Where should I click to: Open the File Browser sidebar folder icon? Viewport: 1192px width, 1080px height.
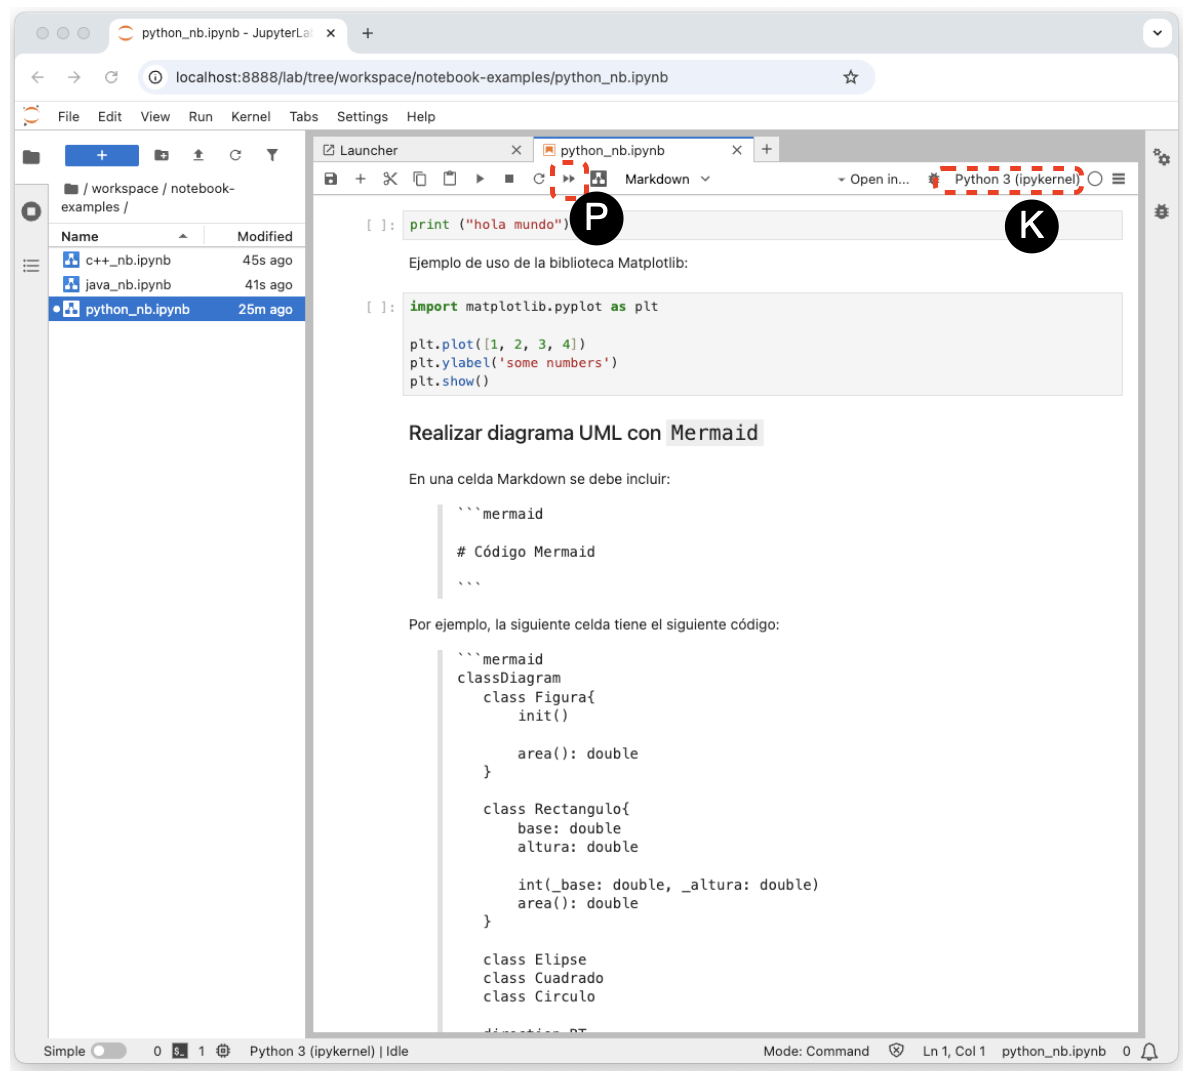[x=31, y=157]
